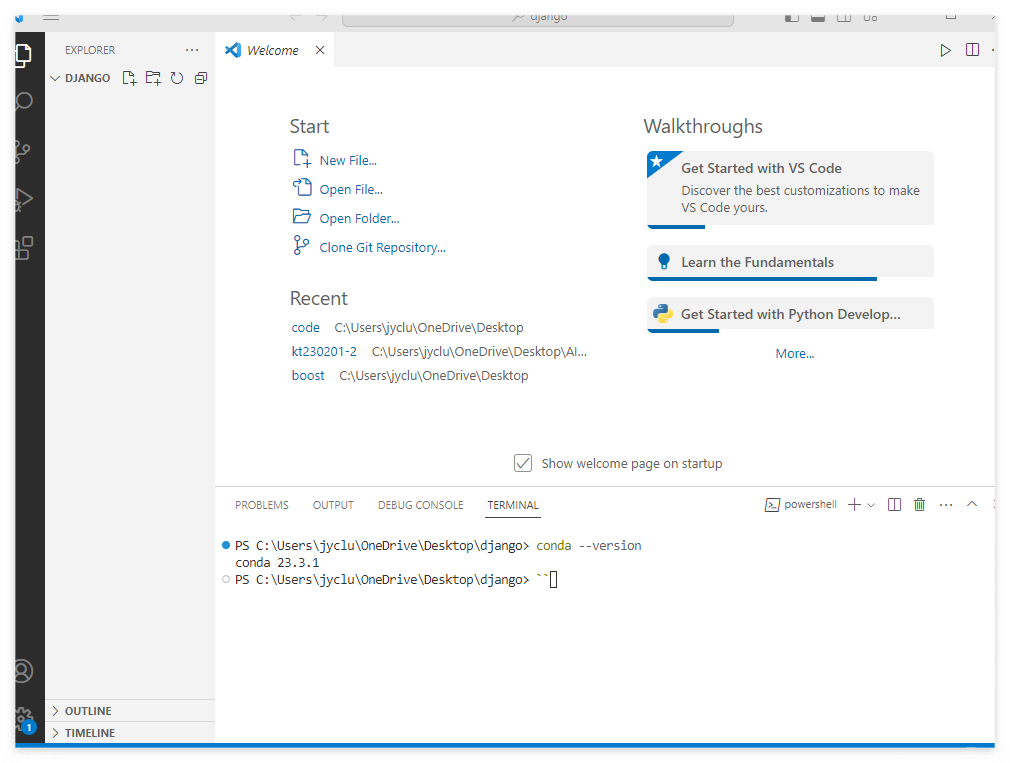Split the editor to the right
Screen dimensions: 1010x763
(x=972, y=50)
